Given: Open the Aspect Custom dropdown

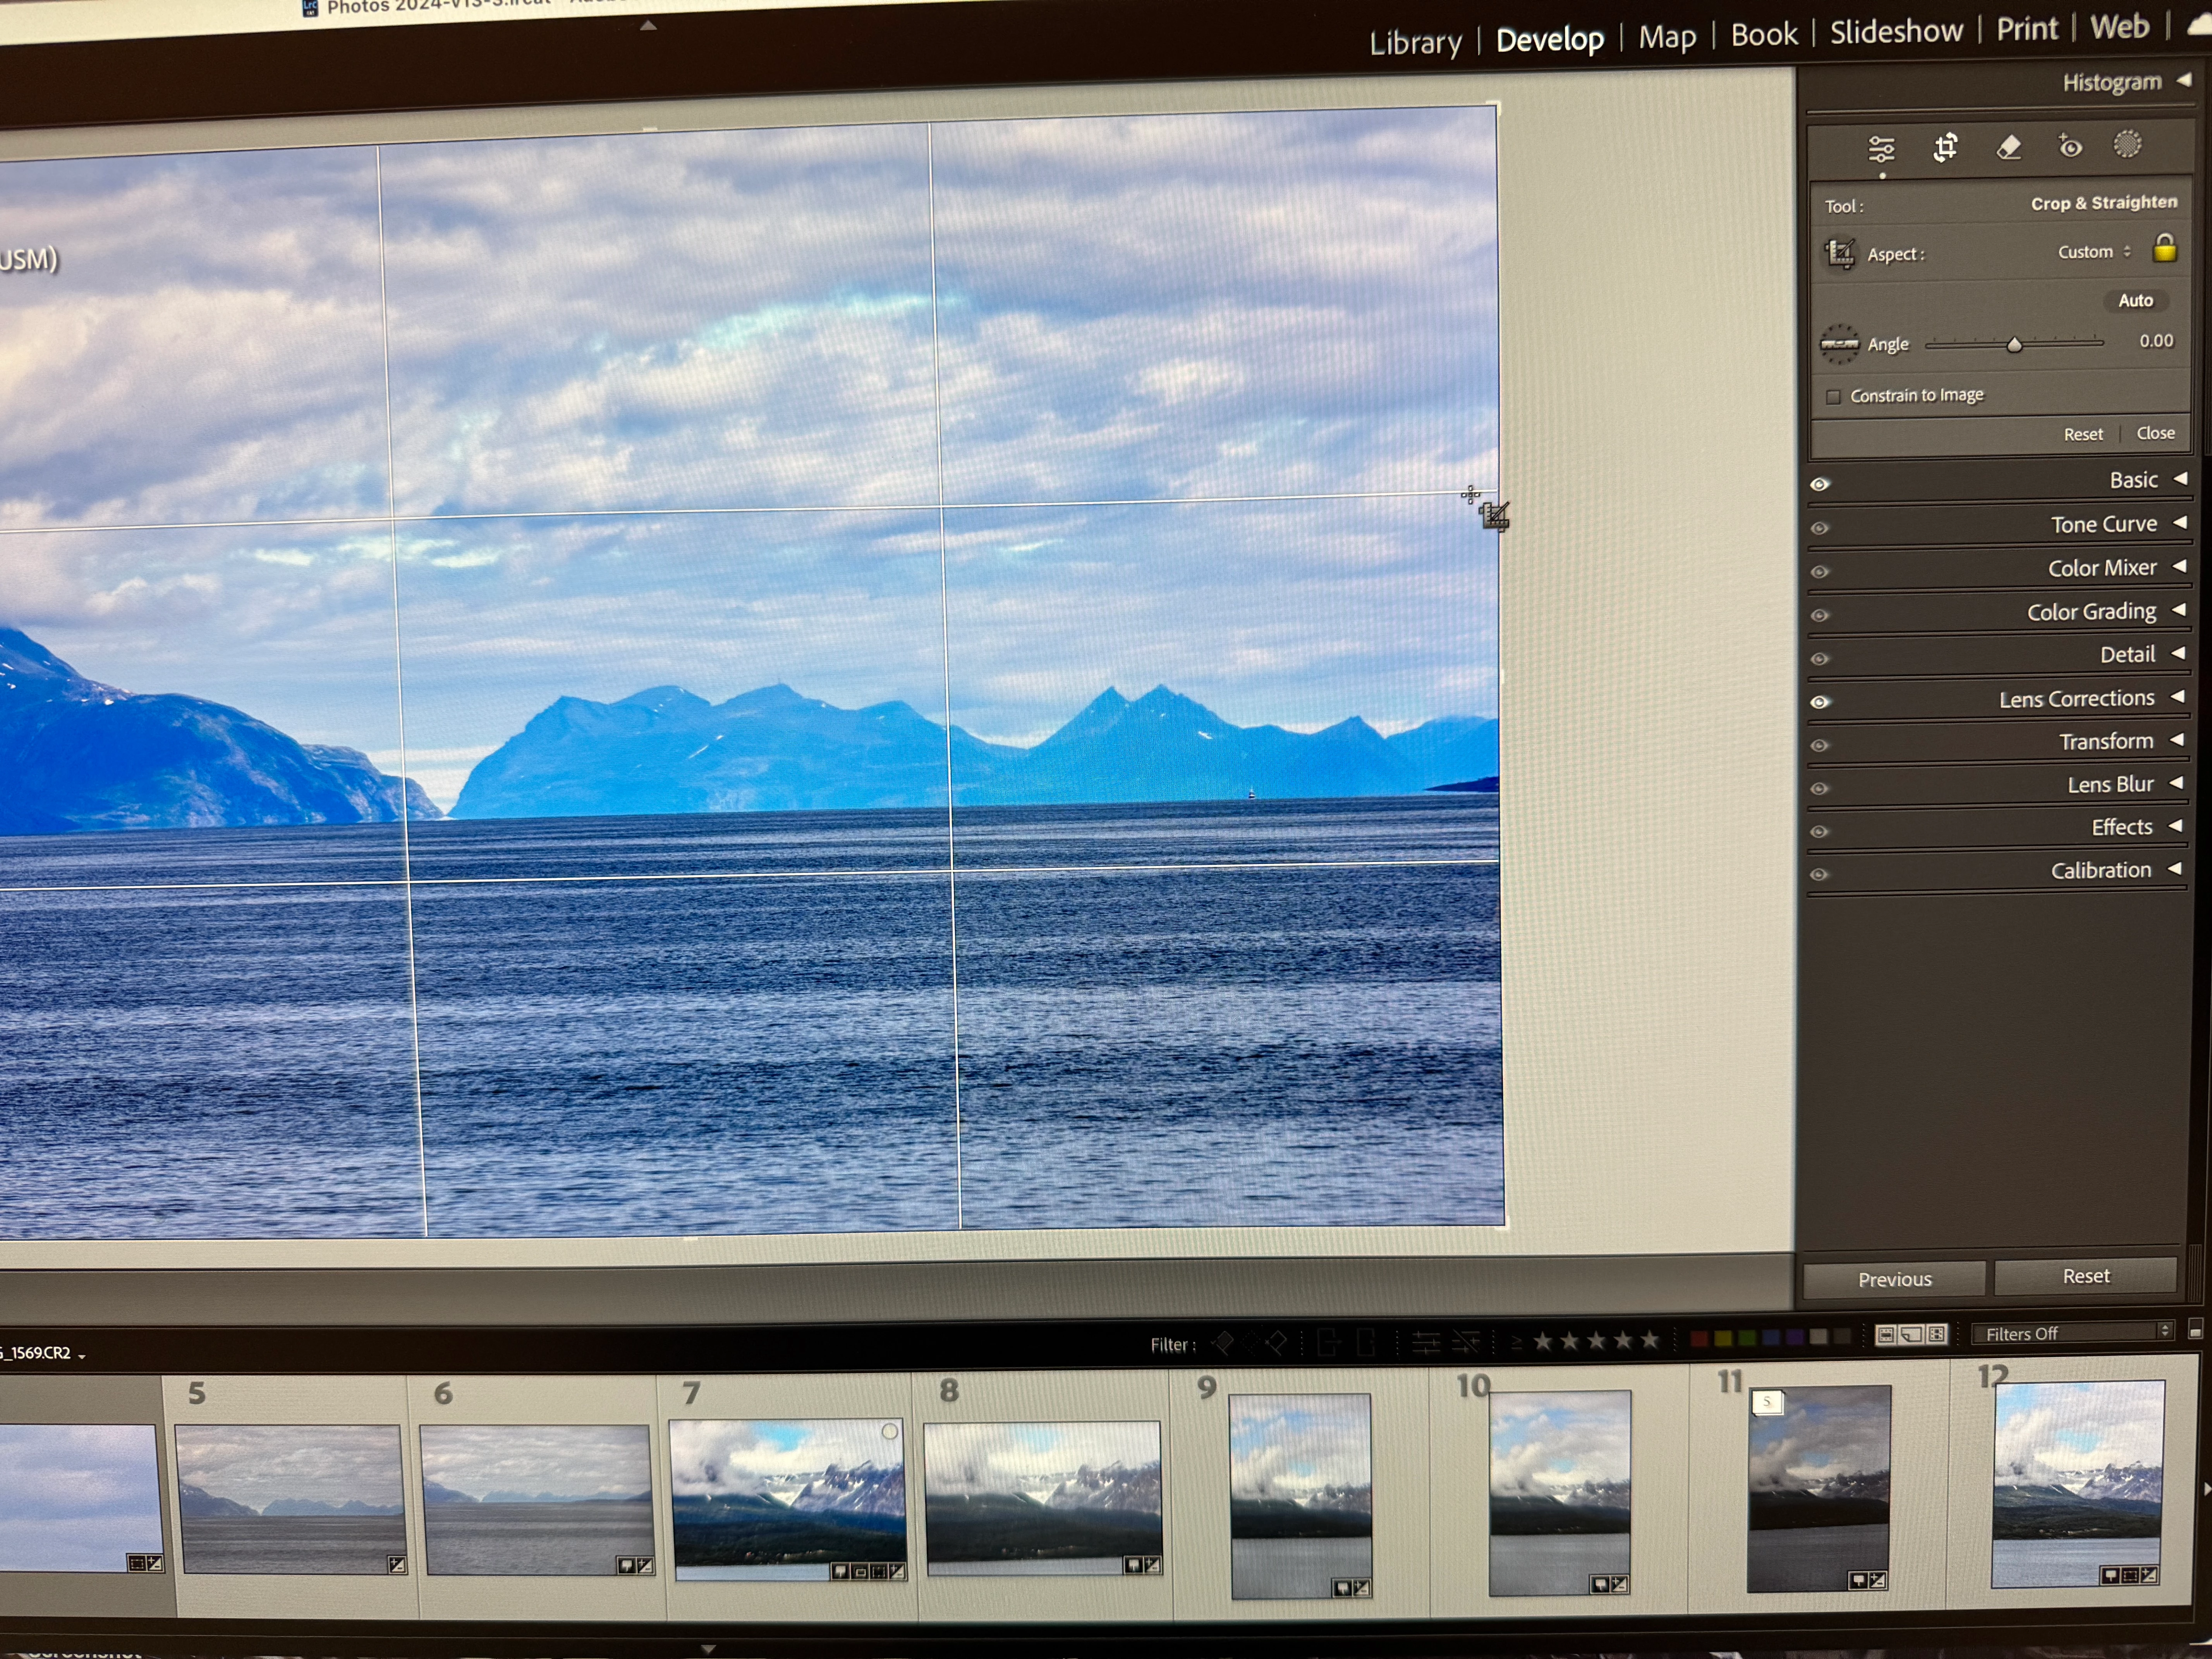Looking at the screenshot, I should 2093,252.
